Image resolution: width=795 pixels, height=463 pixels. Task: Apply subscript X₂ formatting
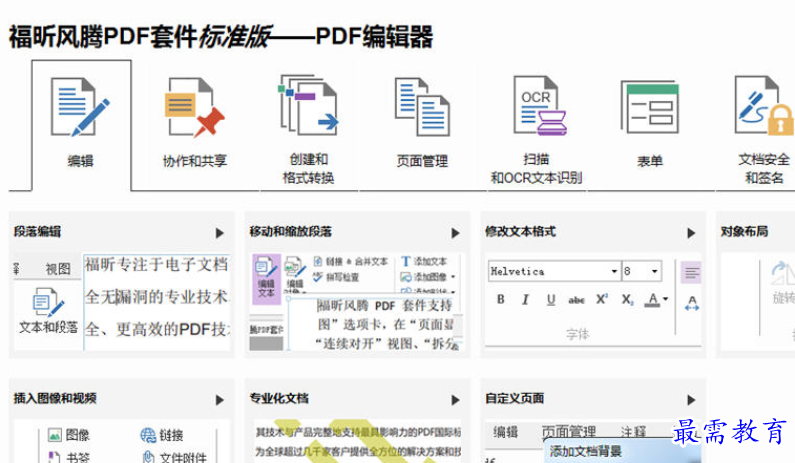(627, 300)
